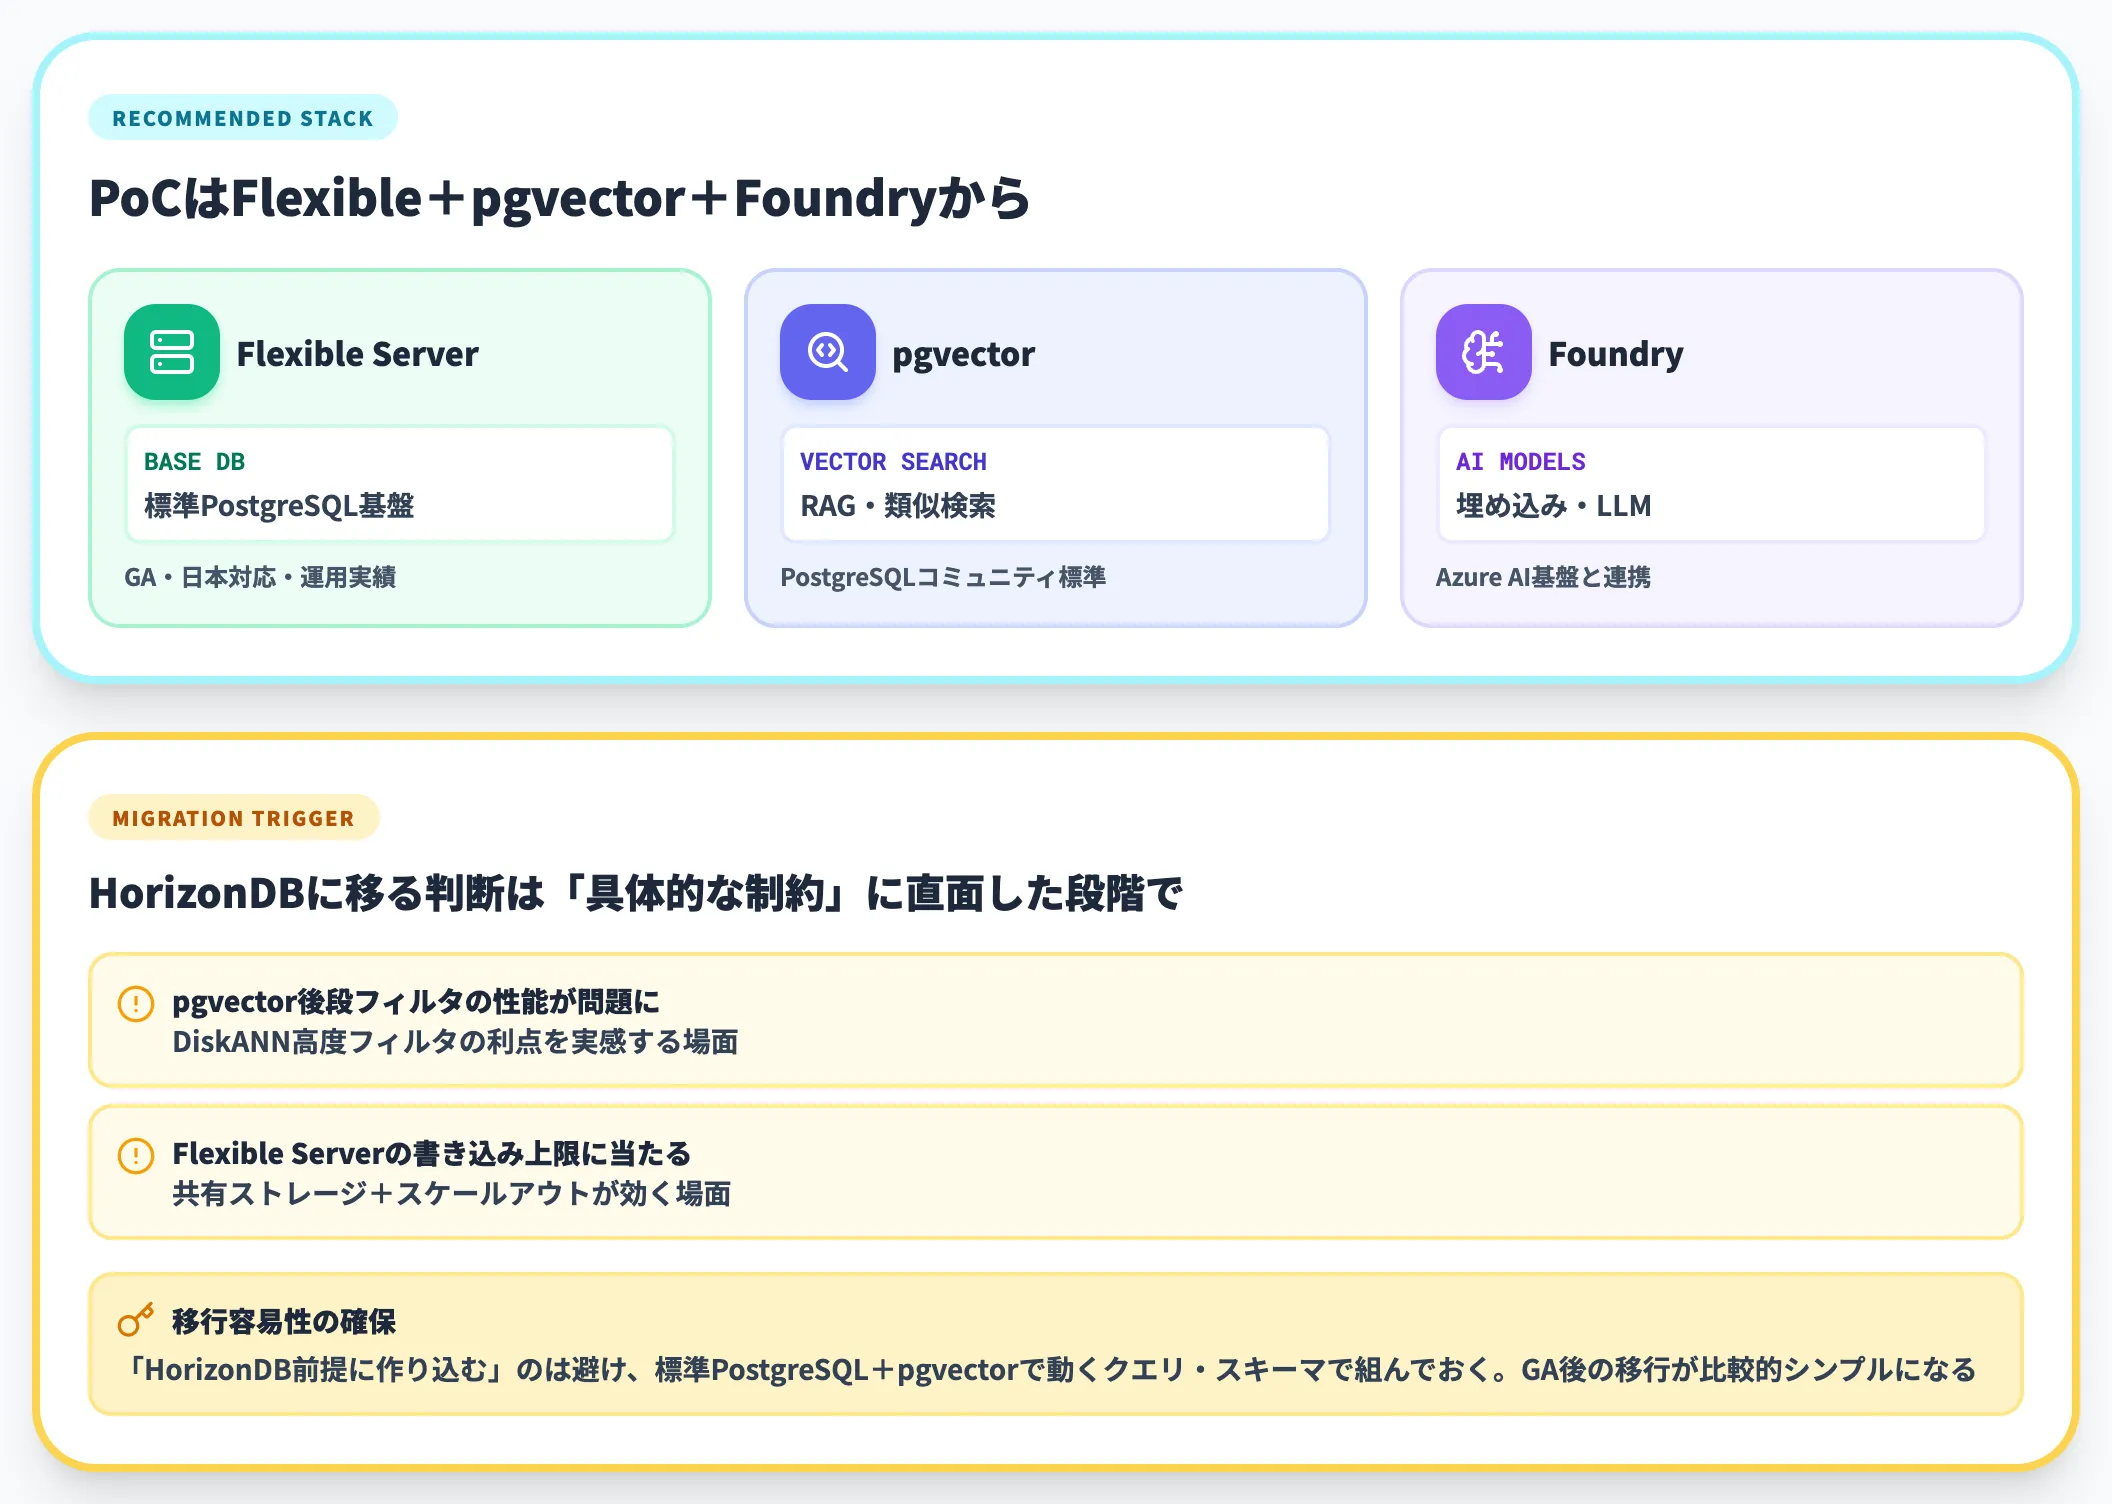This screenshot has width=2112, height=1504.
Task: Click the title pgvector後段フィルタの性能が問題に
Action: click(416, 1002)
